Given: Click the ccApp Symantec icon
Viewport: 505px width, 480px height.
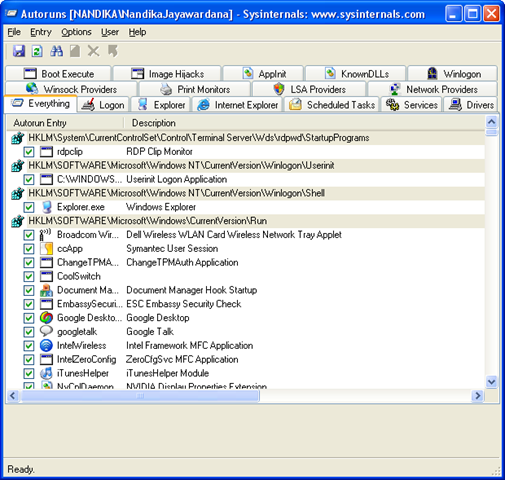Looking at the screenshot, I should (x=46, y=249).
